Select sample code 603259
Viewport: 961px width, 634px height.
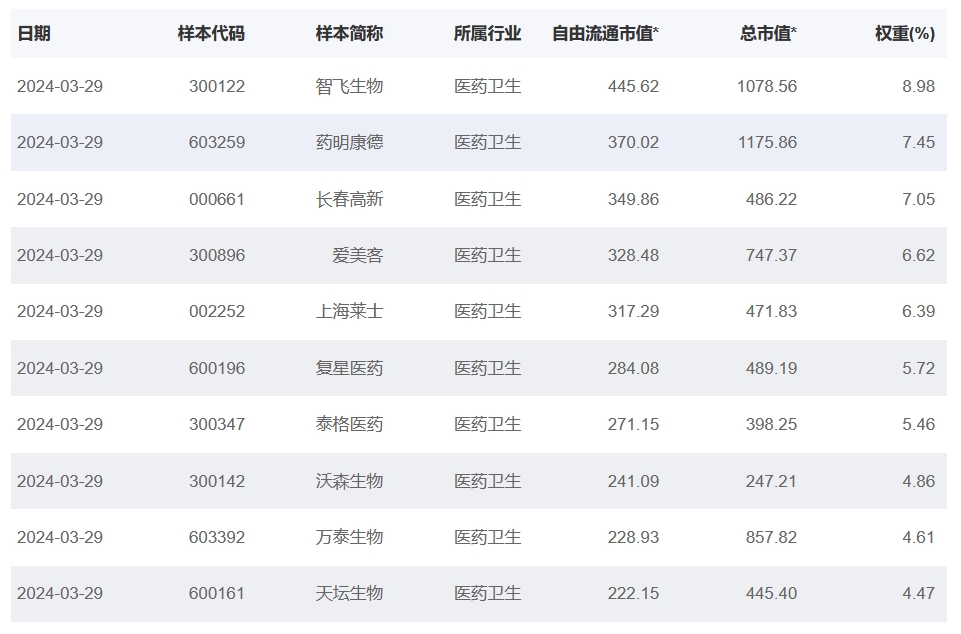click(217, 142)
